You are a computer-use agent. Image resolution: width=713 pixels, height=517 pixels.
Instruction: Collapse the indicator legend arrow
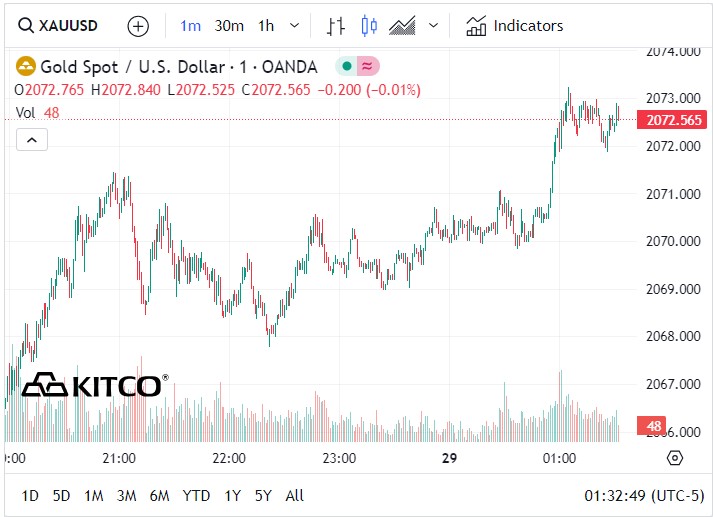(31, 140)
